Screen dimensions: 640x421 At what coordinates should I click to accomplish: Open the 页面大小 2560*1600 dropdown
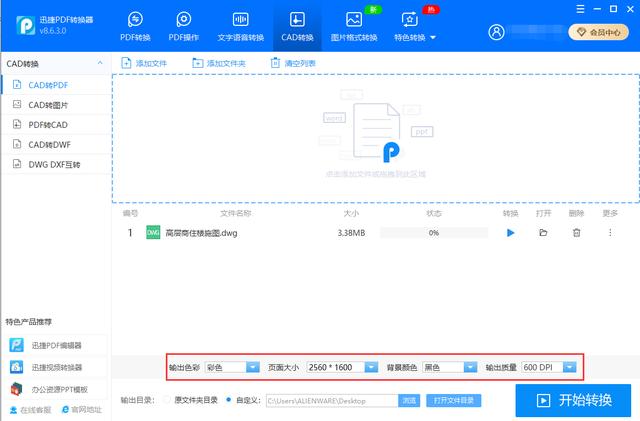click(x=342, y=367)
